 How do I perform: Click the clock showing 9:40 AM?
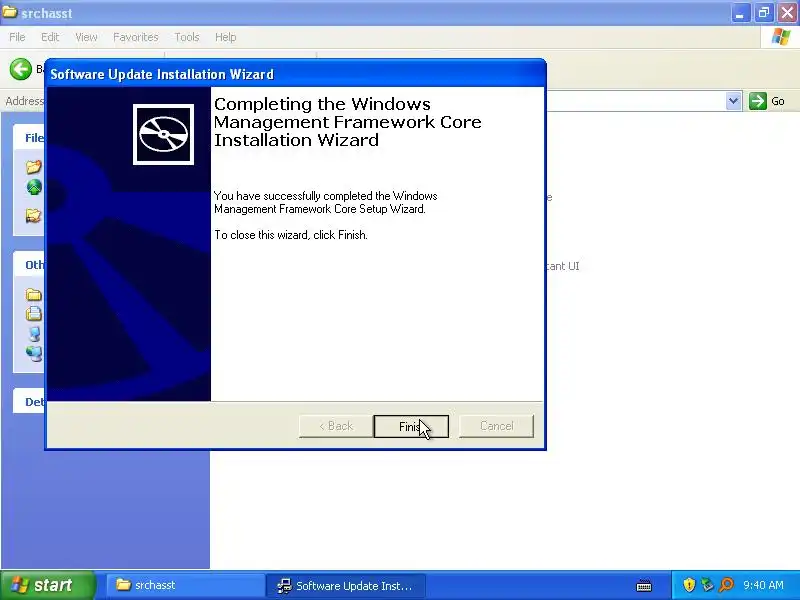[x=763, y=585]
